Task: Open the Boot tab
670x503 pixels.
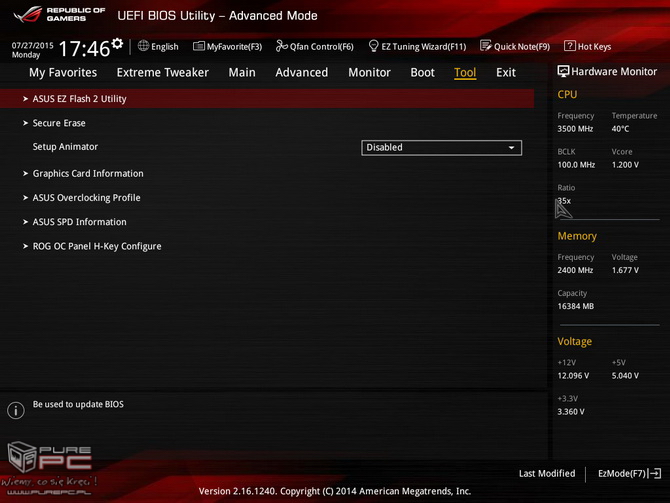Action: pyautogui.click(x=423, y=73)
